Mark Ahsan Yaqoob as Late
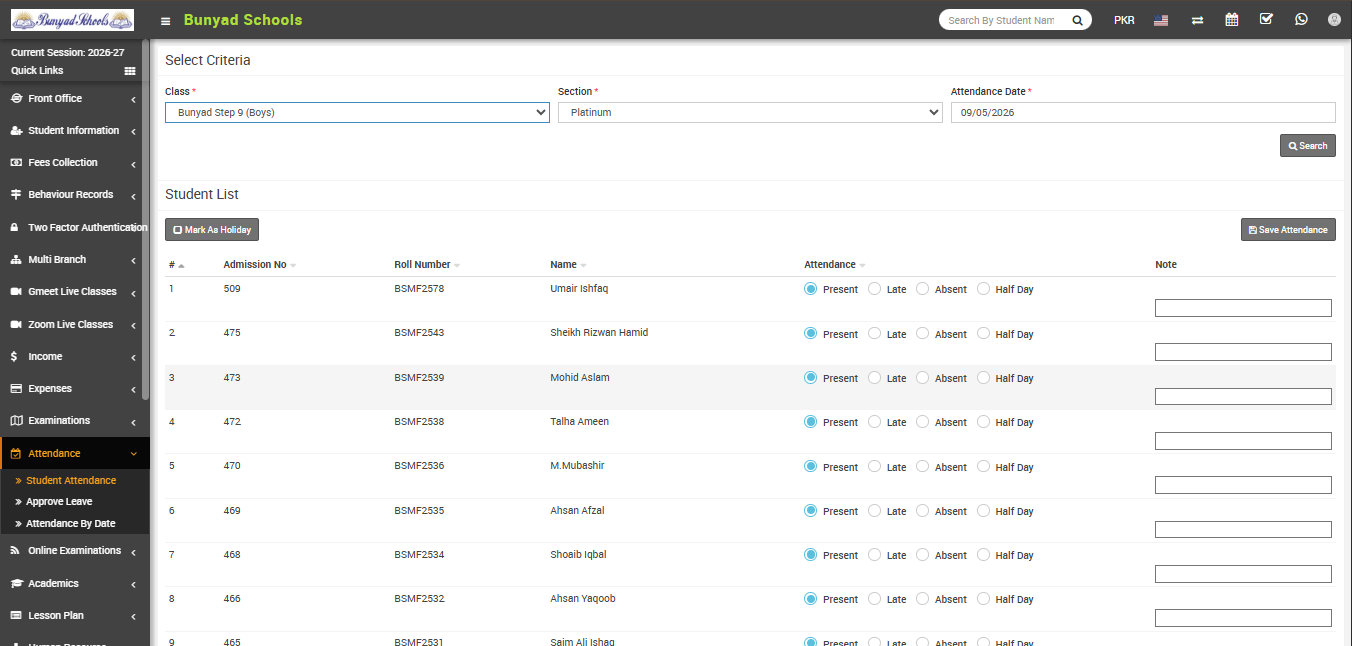This screenshot has height=646, width=1352. click(874, 598)
